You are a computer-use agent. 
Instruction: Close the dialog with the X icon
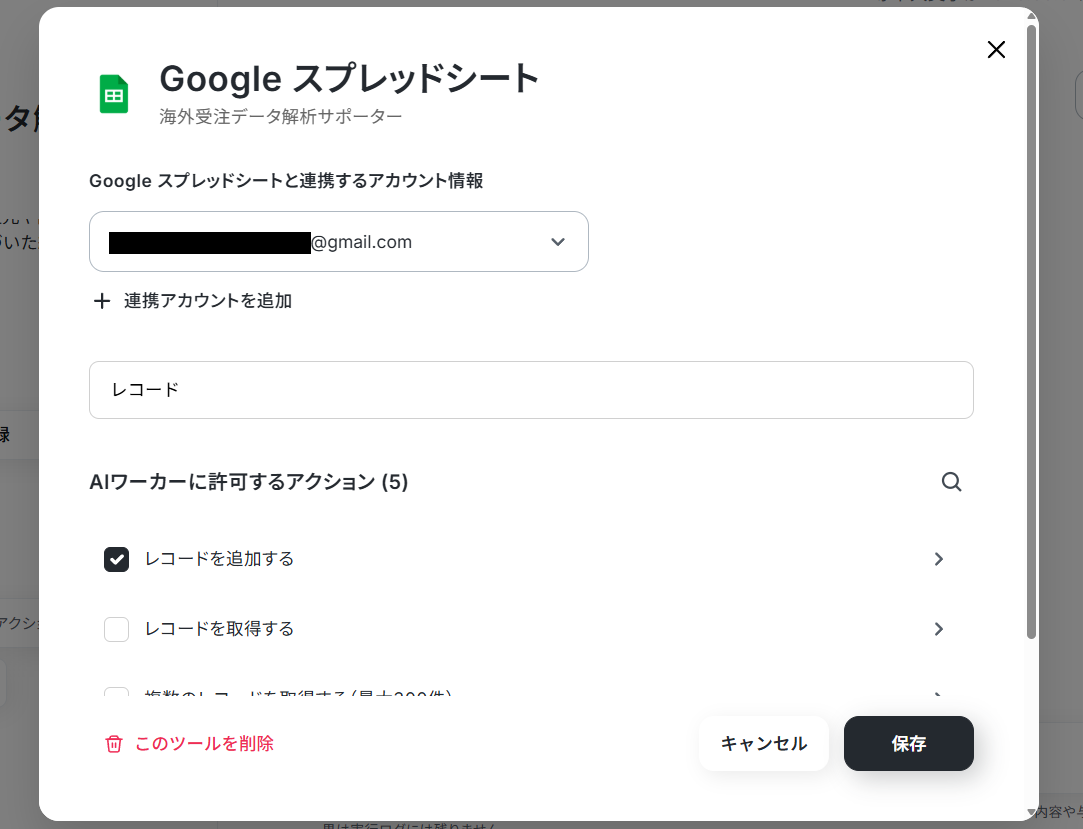click(x=996, y=50)
